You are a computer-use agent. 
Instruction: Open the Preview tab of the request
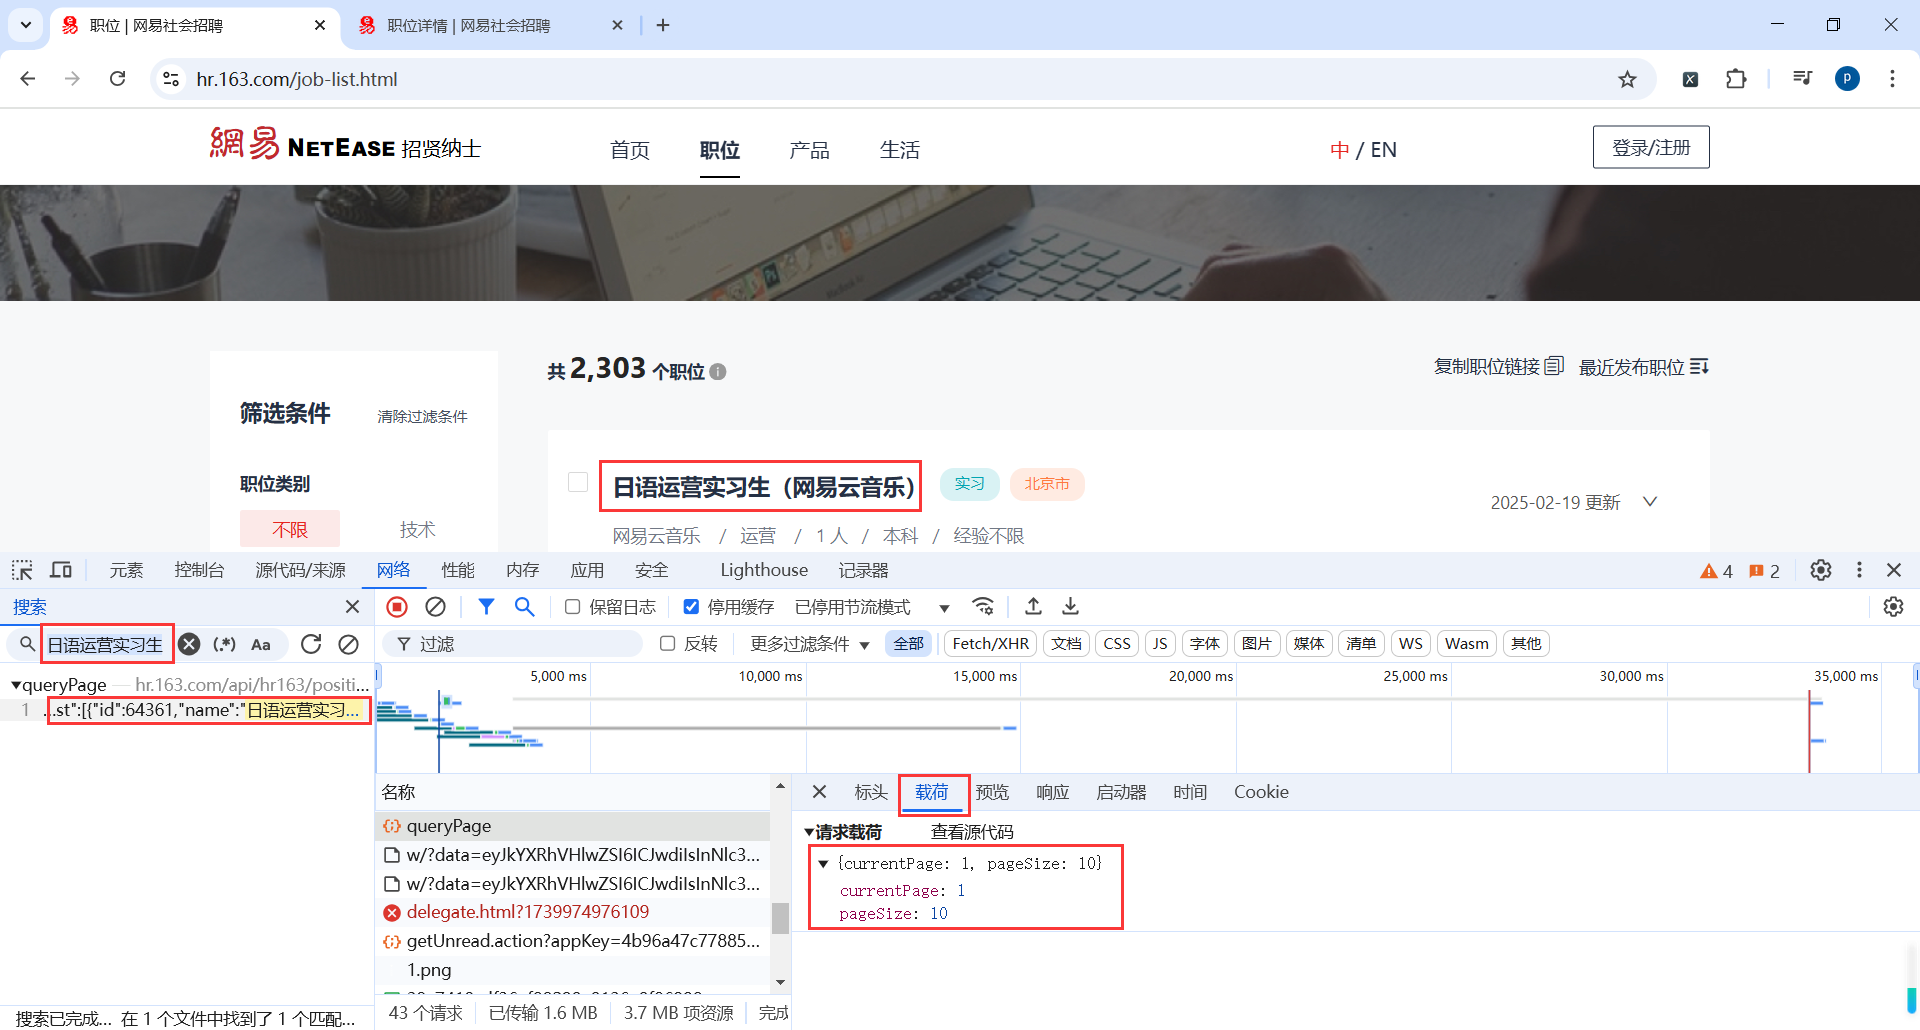point(992,792)
